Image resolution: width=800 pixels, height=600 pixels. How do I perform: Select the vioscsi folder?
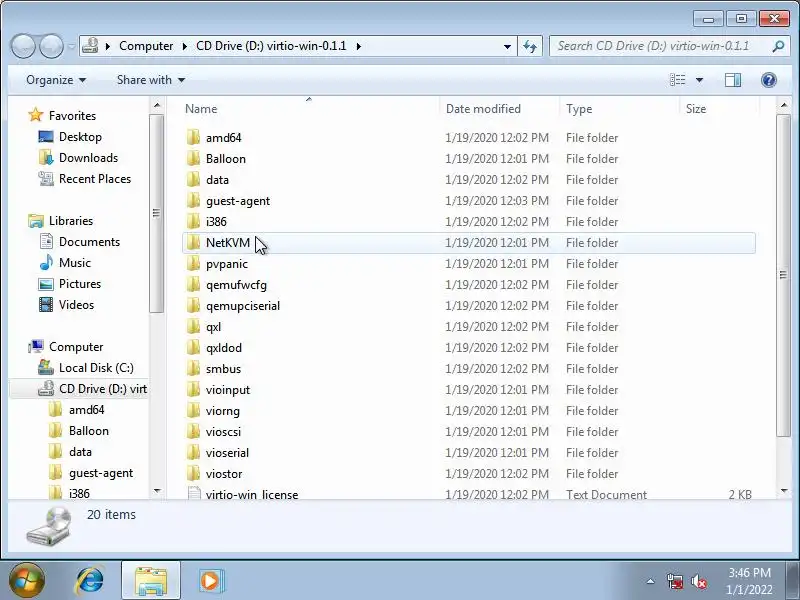coord(223,432)
